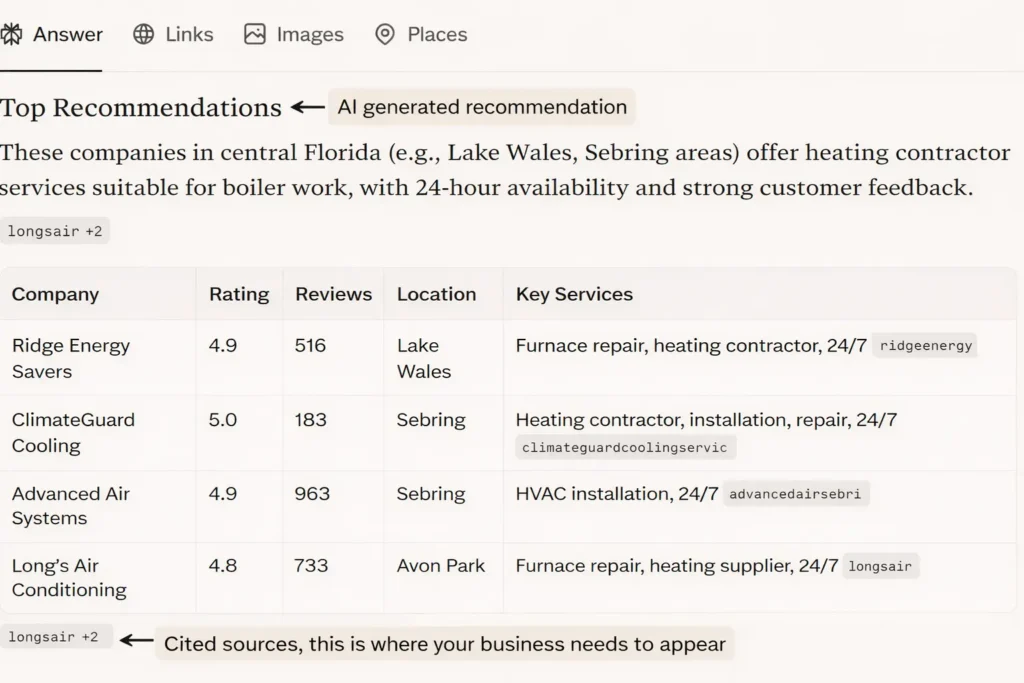Open the Images tab
Image resolution: width=1024 pixels, height=683 pixels.
(310, 34)
